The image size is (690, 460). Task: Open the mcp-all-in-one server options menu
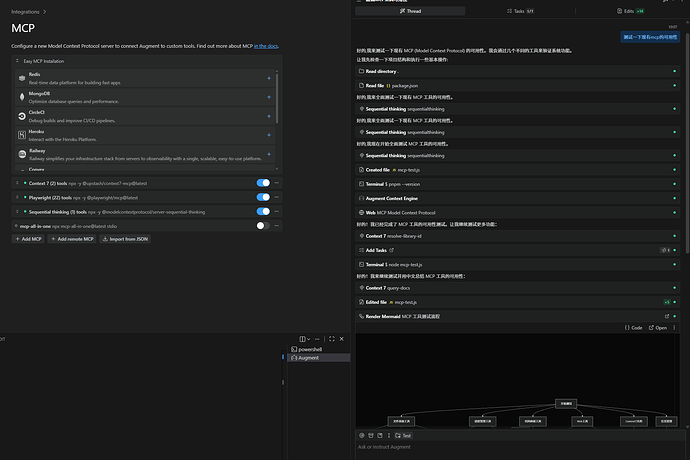tap(277, 226)
